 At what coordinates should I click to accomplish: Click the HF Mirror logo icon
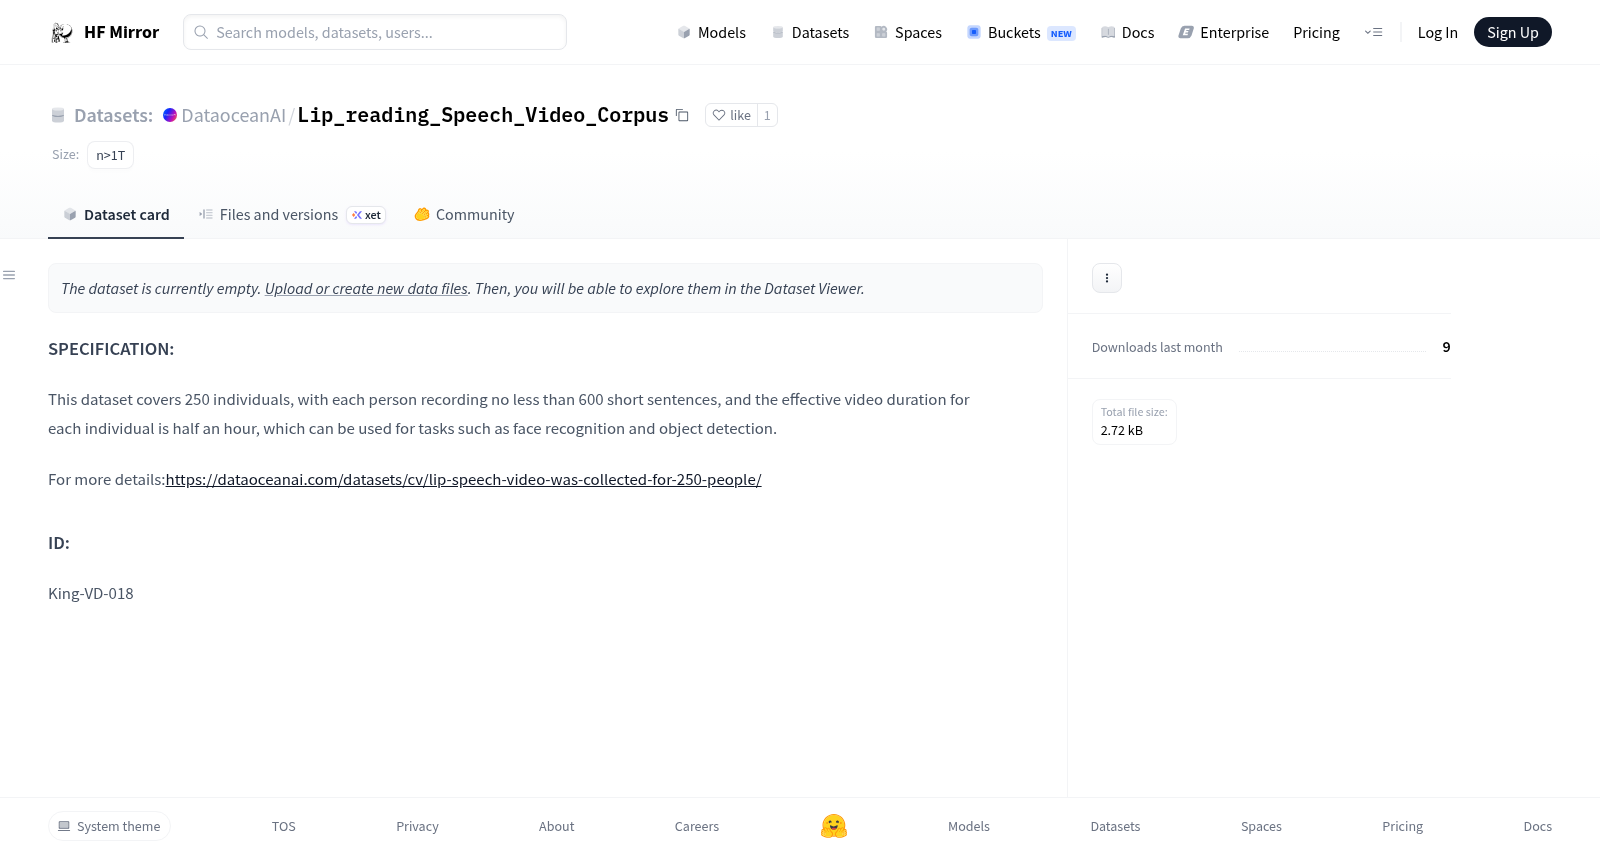tap(62, 33)
